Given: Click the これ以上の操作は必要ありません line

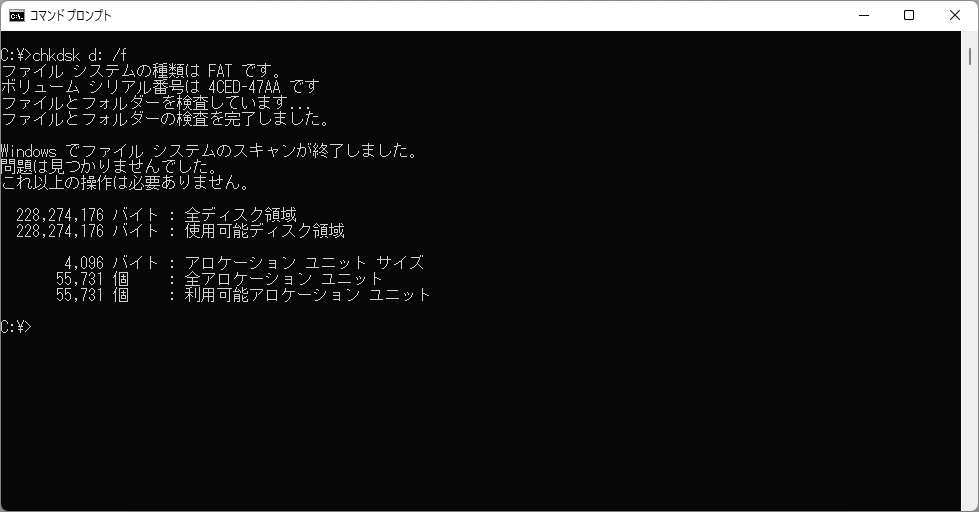Looking at the screenshot, I should pyautogui.click(x=125, y=182).
